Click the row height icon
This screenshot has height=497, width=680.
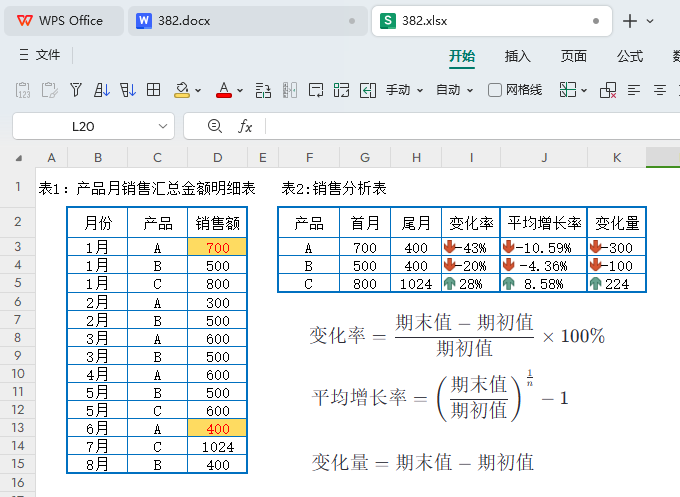pos(263,90)
